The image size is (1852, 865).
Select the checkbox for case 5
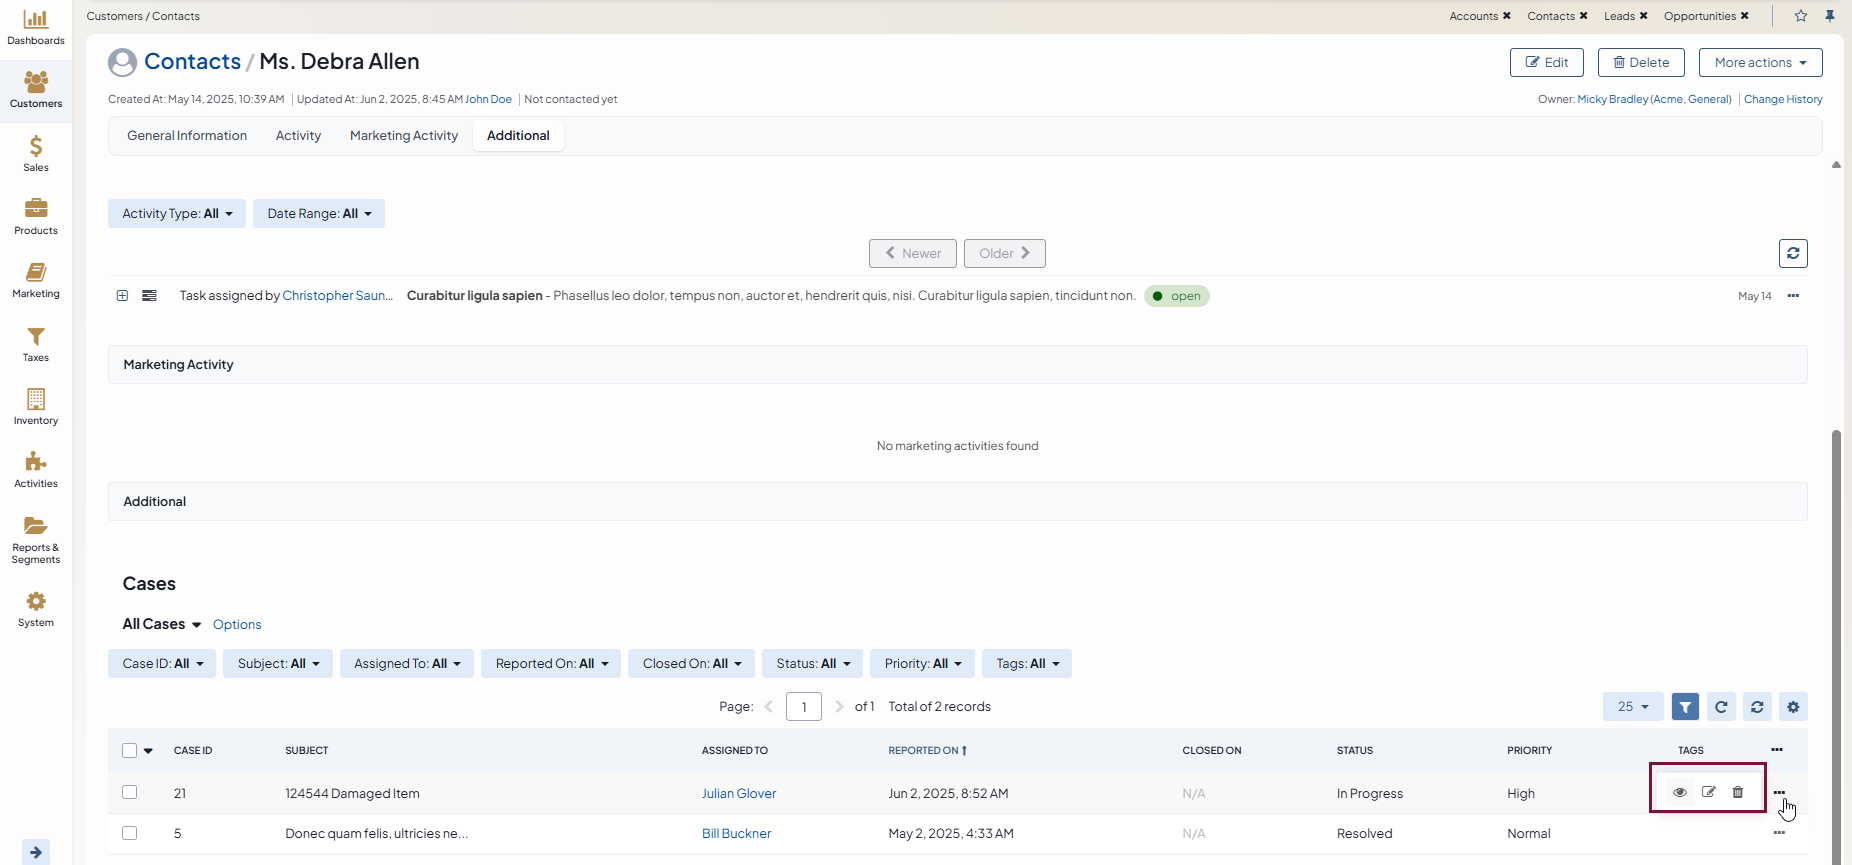(x=130, y=833)
